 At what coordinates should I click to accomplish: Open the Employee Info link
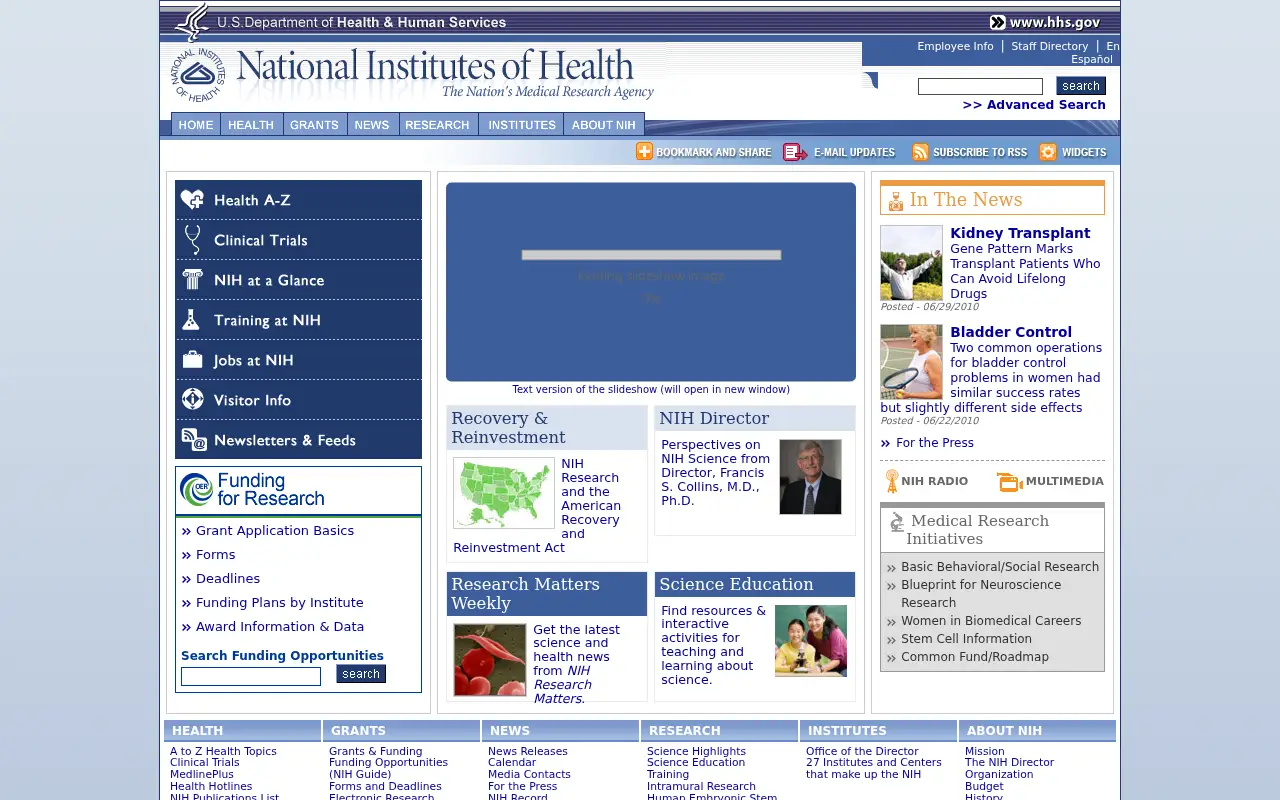[955, 46]
